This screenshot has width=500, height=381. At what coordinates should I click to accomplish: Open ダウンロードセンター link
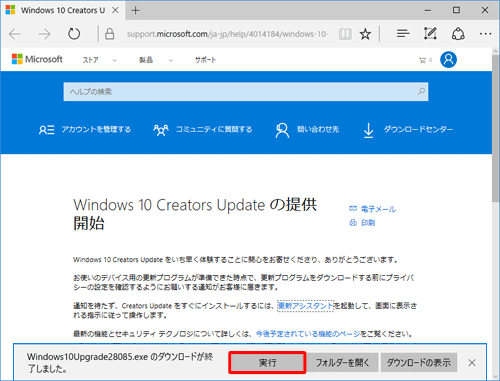(418, 129)
